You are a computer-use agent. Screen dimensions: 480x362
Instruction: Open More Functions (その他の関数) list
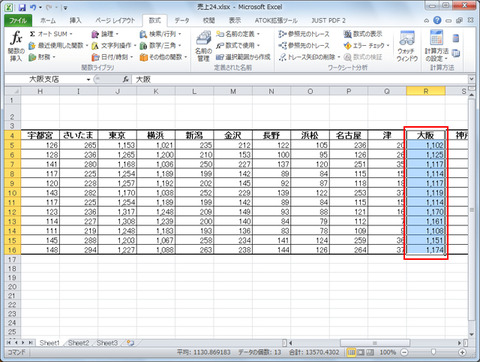163,57
